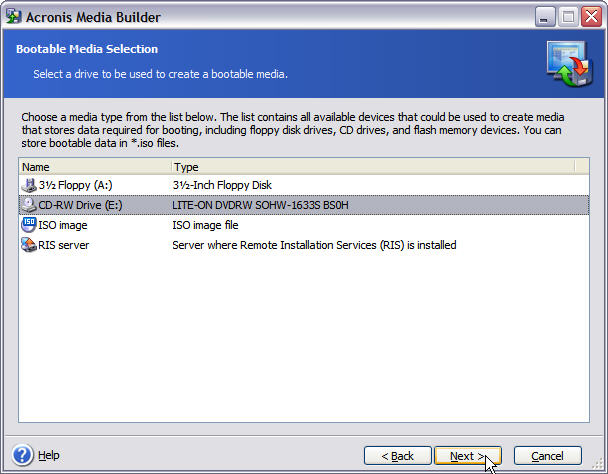This screenshot has width=608, height=474.
Task: Click the 3½-Inch Floppy Disk type cell
Action: coord(222,185)
